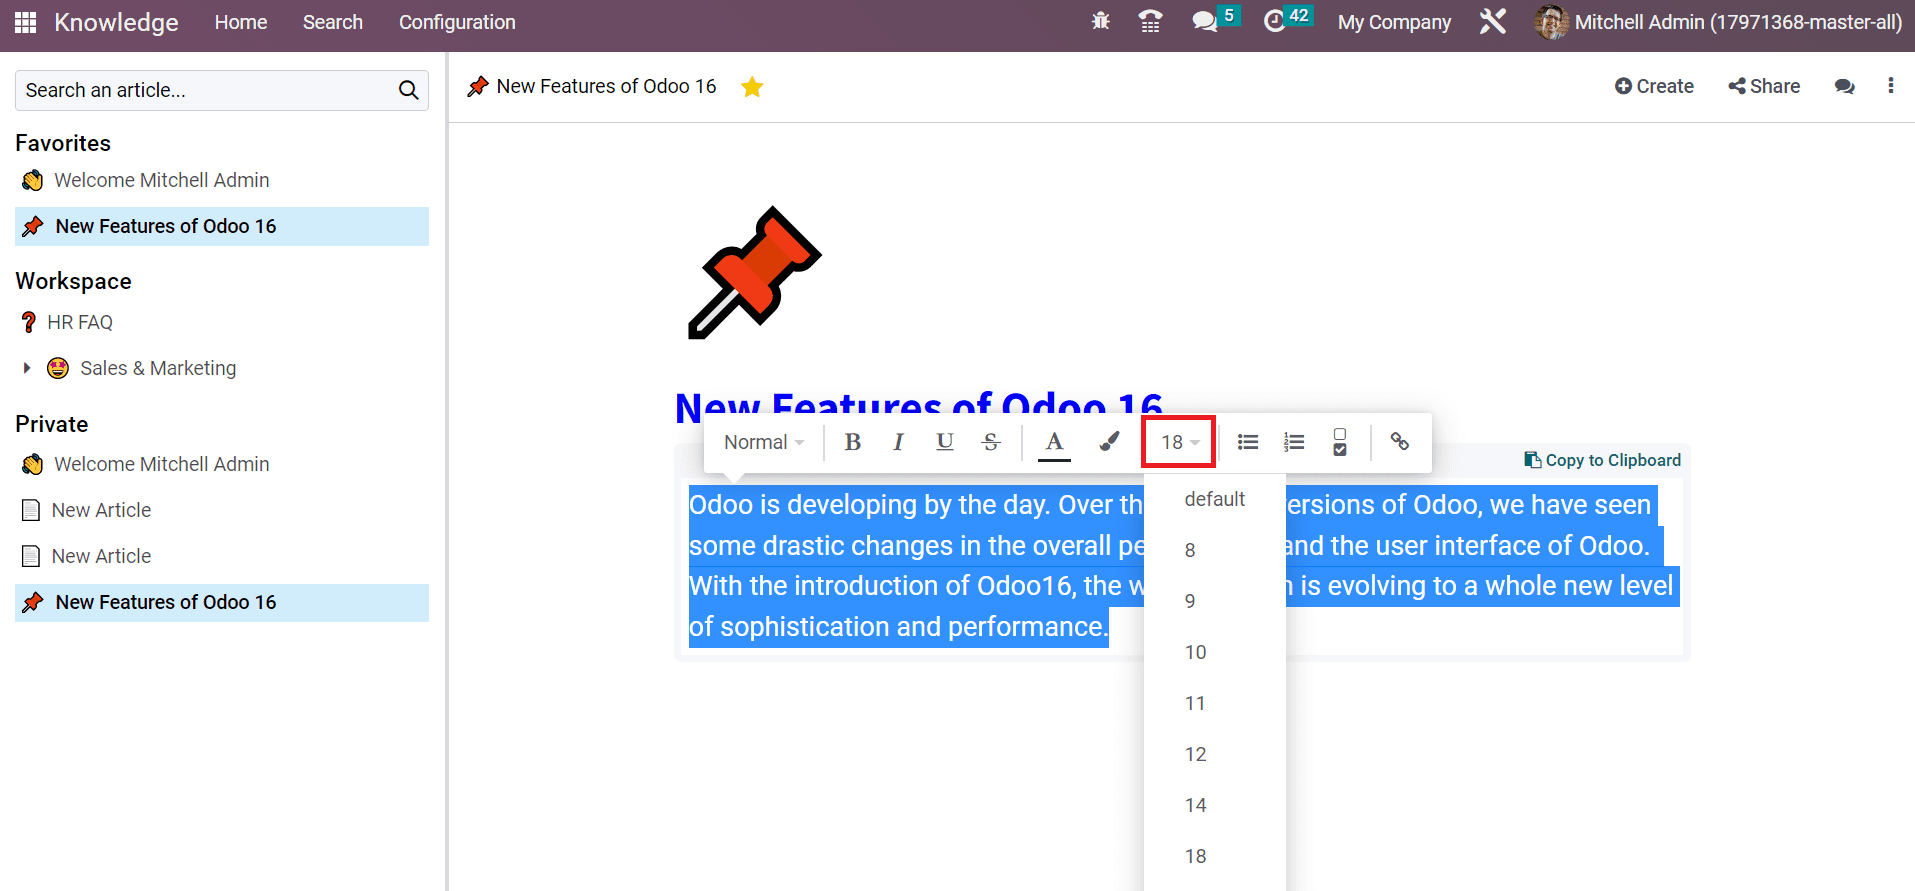Open Normal text style dropdown

pos(764,442)
